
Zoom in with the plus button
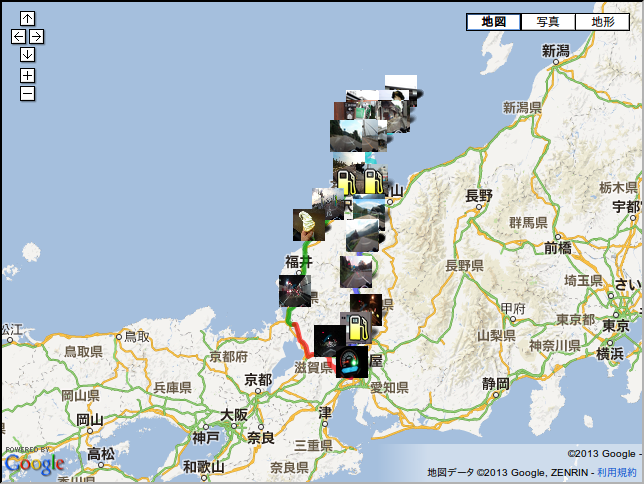(27, 75)
